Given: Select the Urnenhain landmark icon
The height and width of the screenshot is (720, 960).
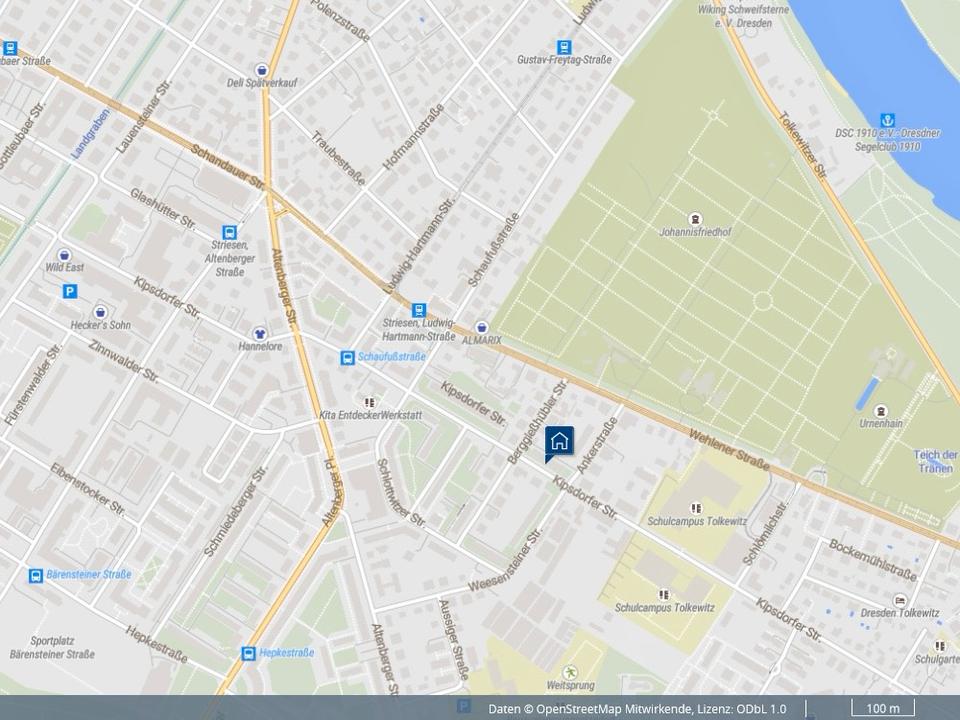Looking at the screenshot, I should coord(880,412).
